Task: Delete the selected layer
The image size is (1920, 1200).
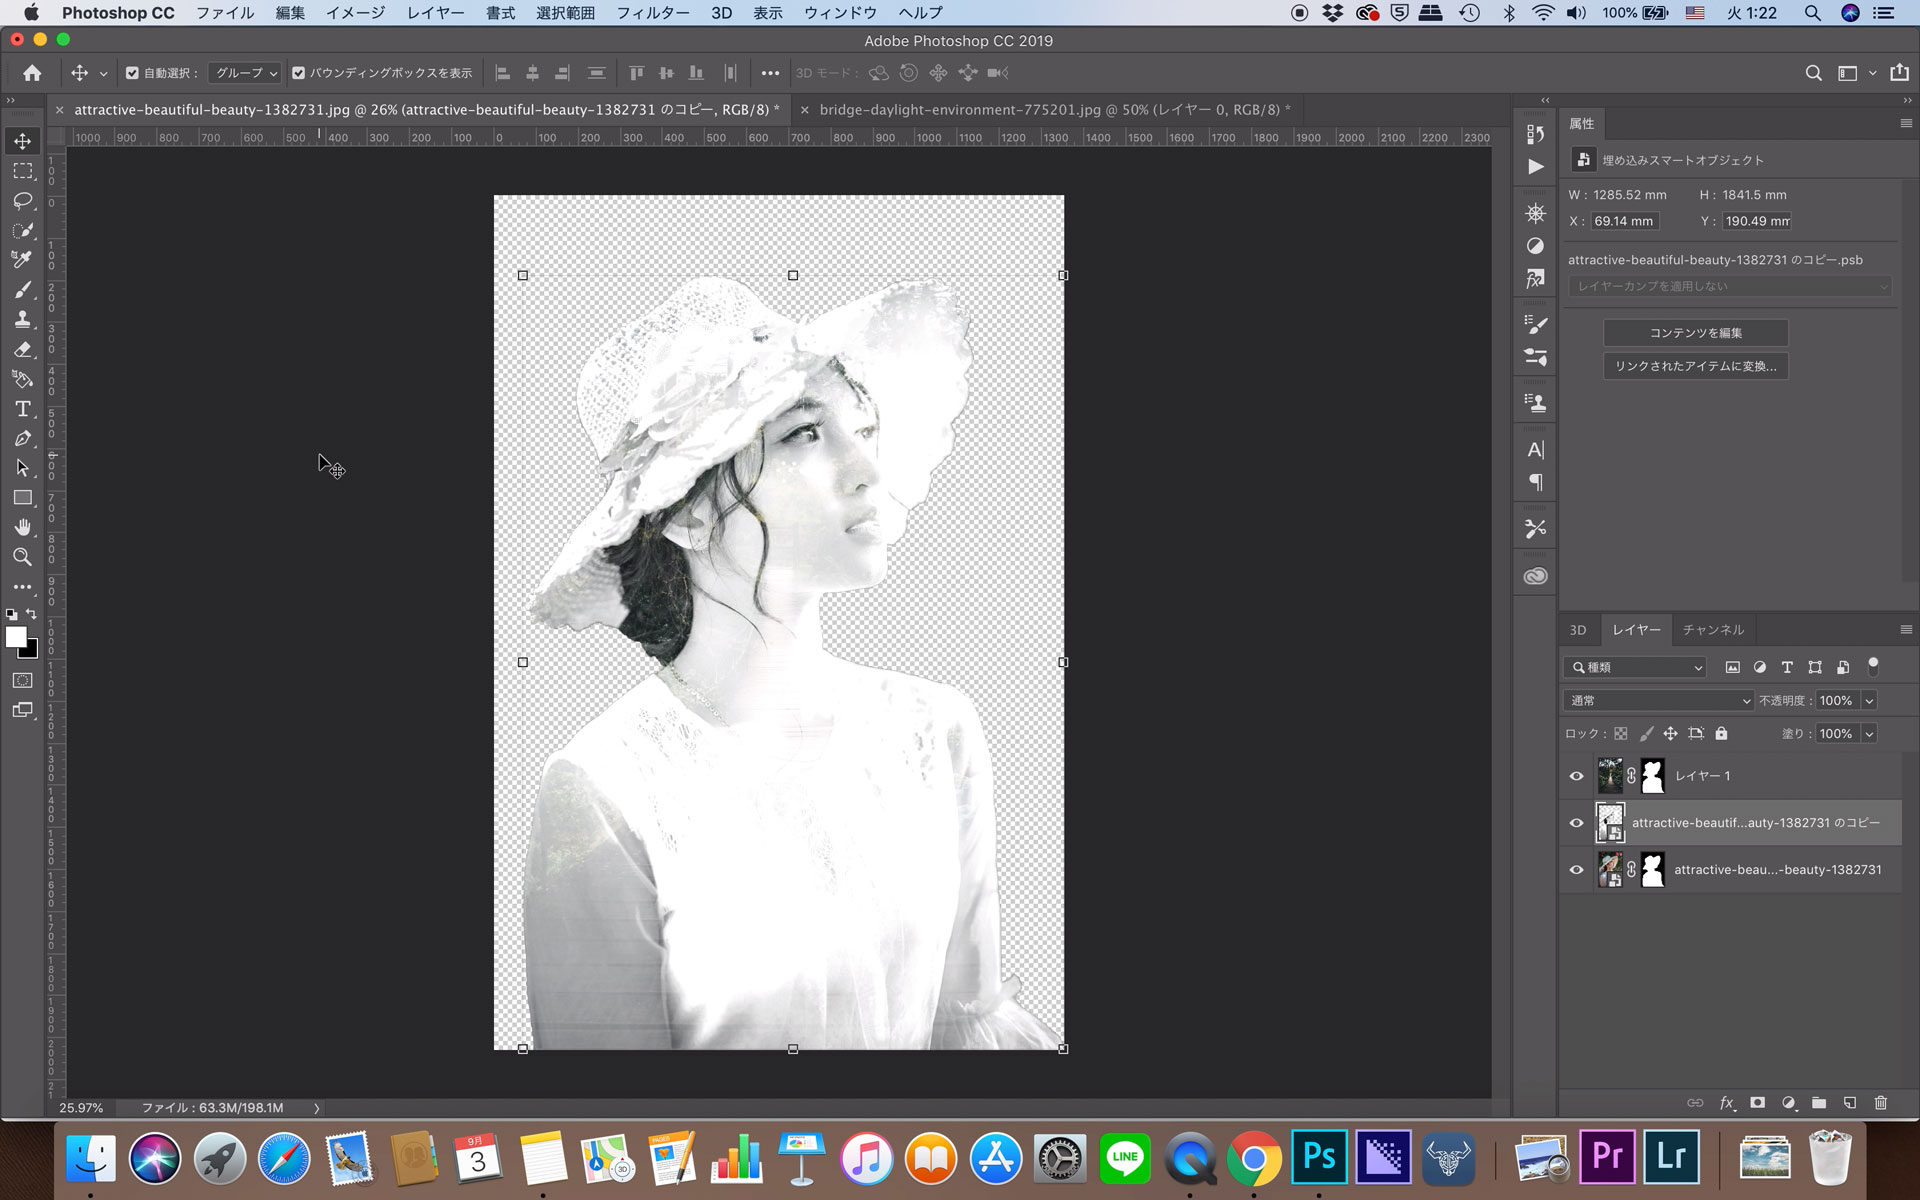Action: click(x=1880, y=1103)
